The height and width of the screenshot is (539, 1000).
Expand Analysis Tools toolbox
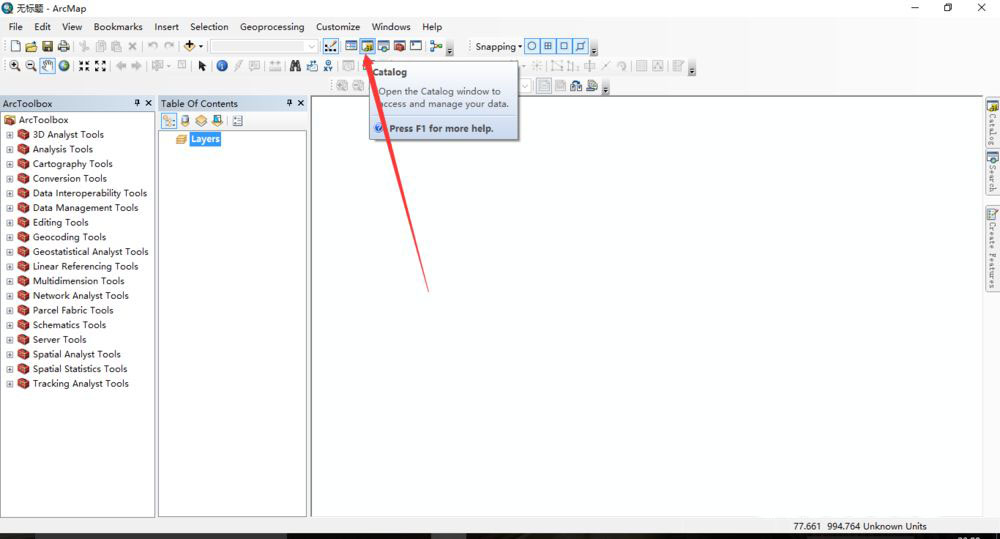(10, 149)
